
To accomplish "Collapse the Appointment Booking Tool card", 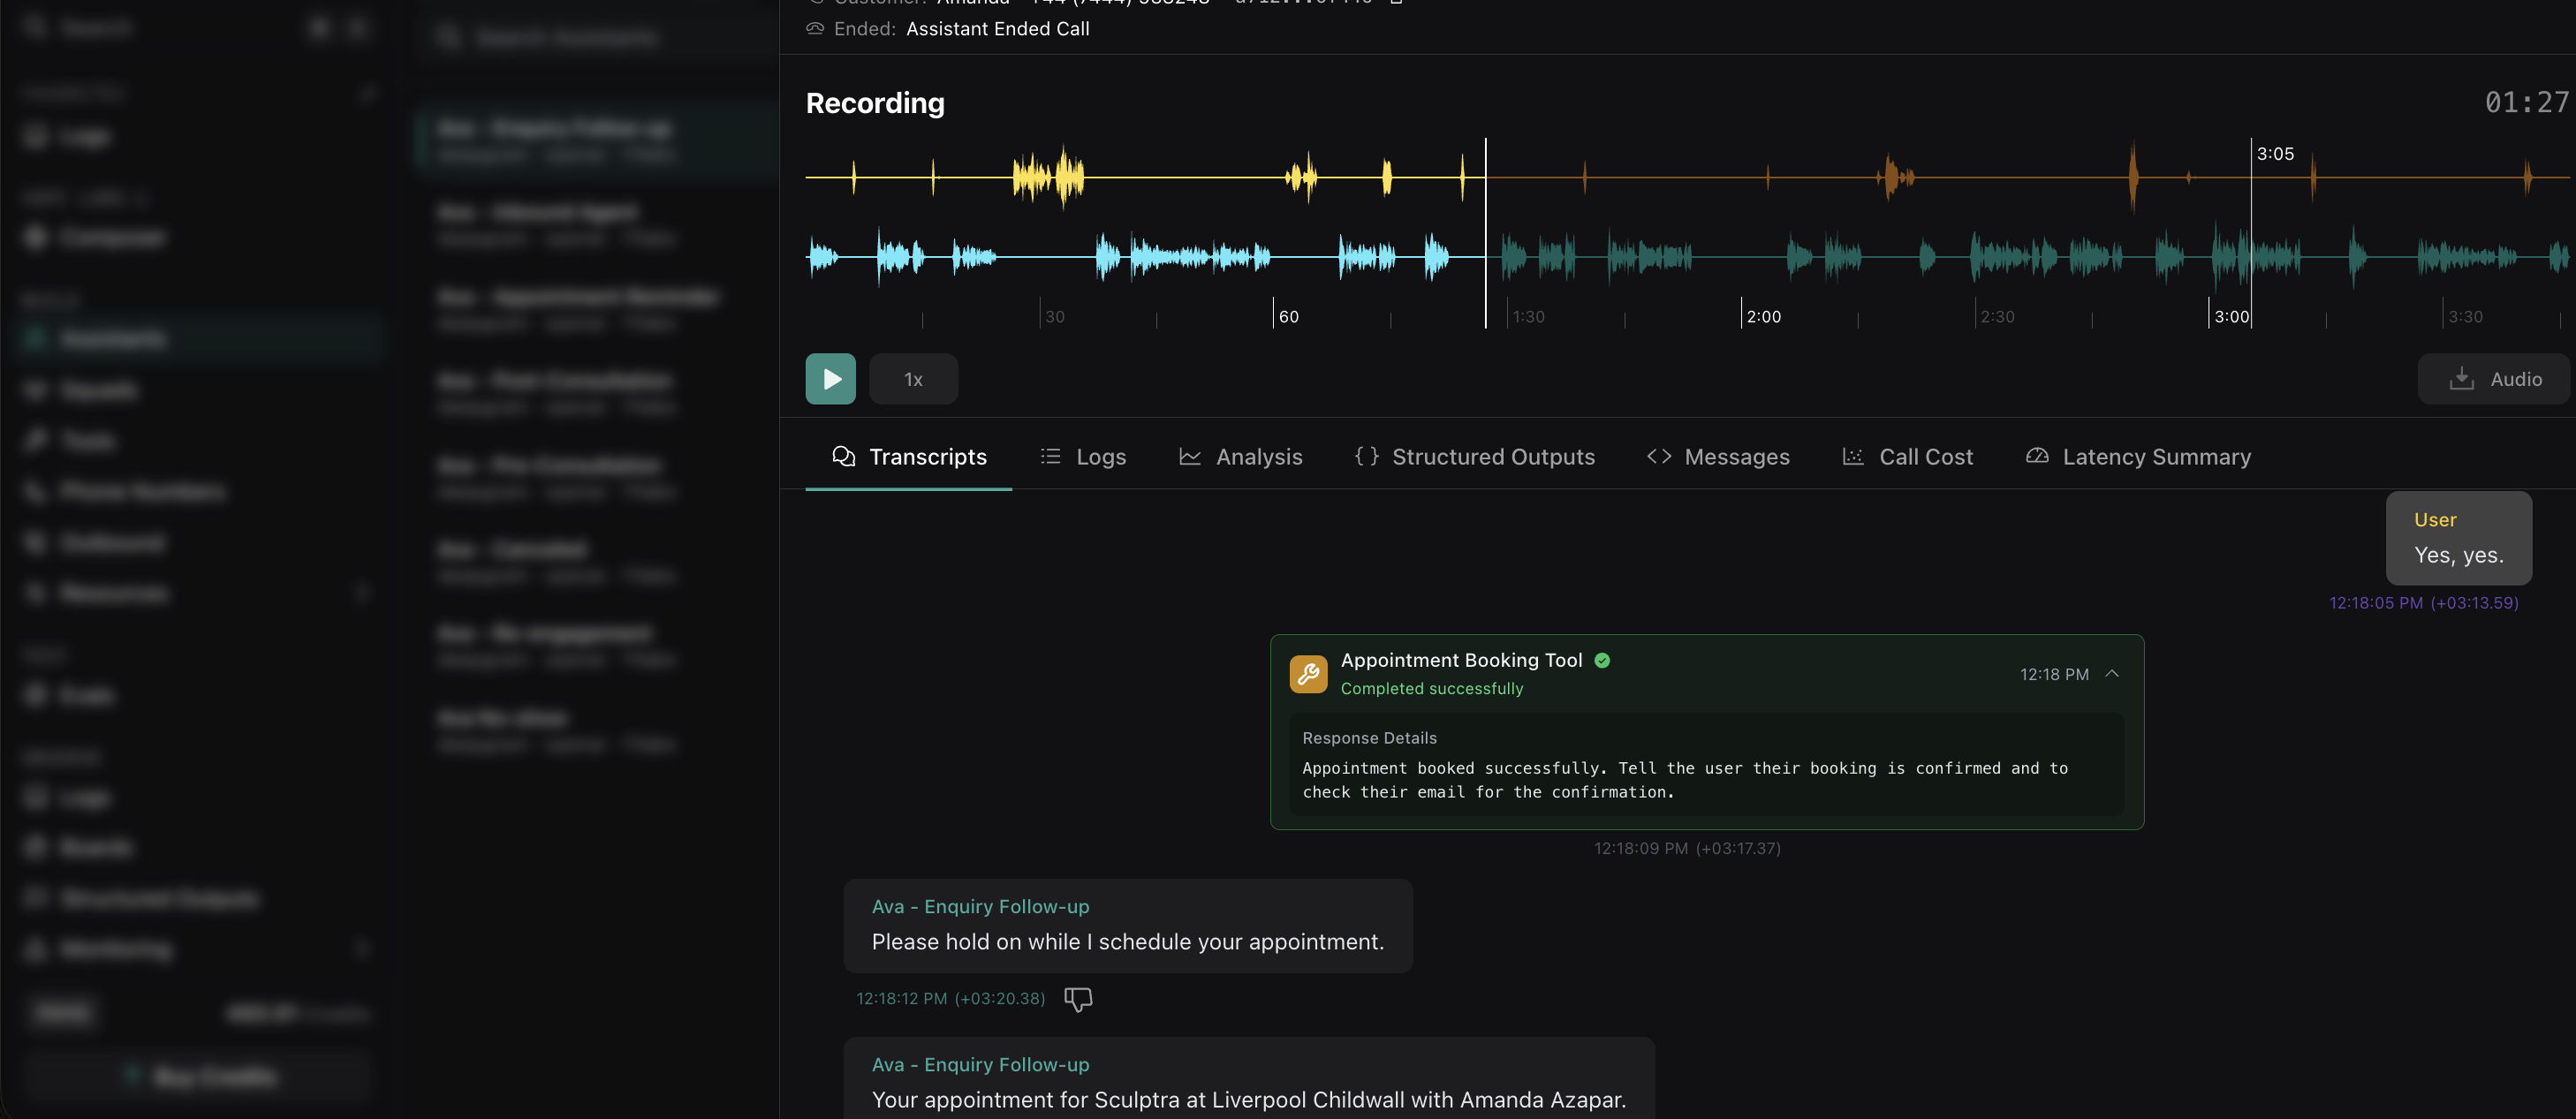I will tap(2112, 674).
